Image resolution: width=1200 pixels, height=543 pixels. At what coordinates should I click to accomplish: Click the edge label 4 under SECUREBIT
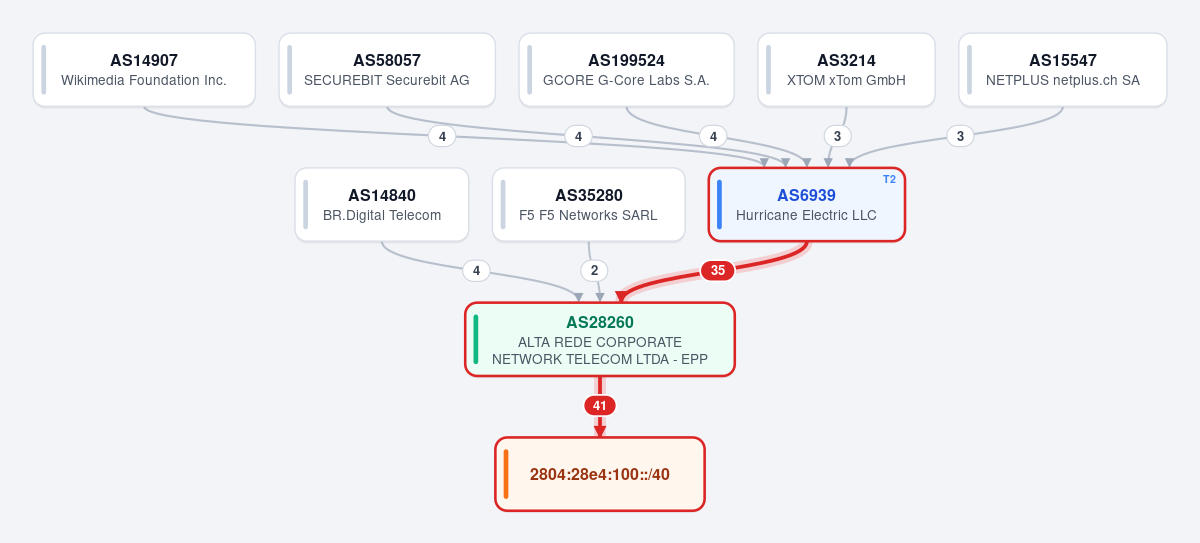[x=578, y=136]
